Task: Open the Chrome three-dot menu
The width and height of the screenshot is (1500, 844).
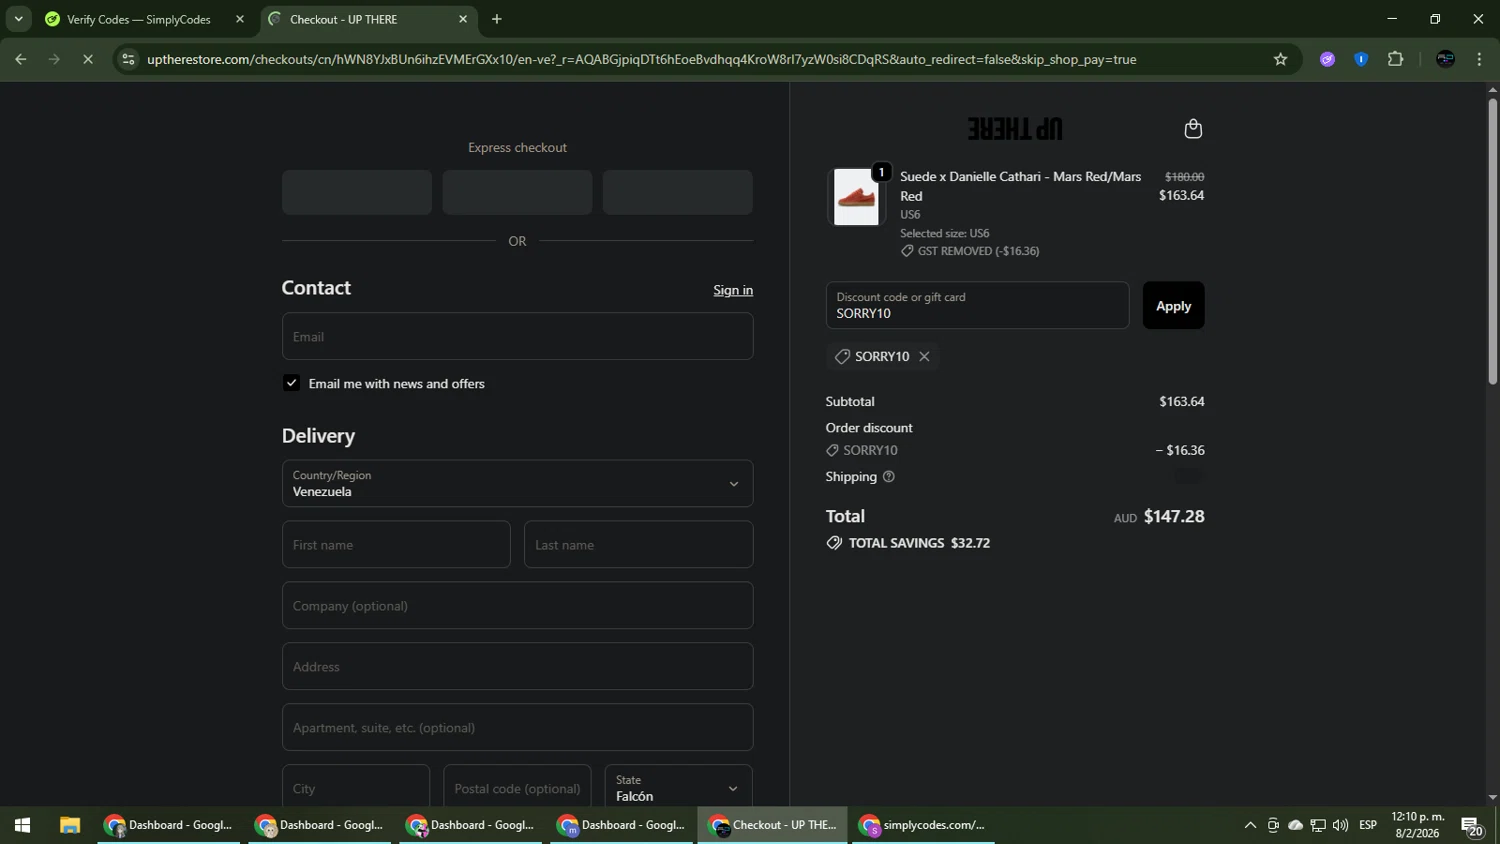Action: click(x=1479, y=59)
